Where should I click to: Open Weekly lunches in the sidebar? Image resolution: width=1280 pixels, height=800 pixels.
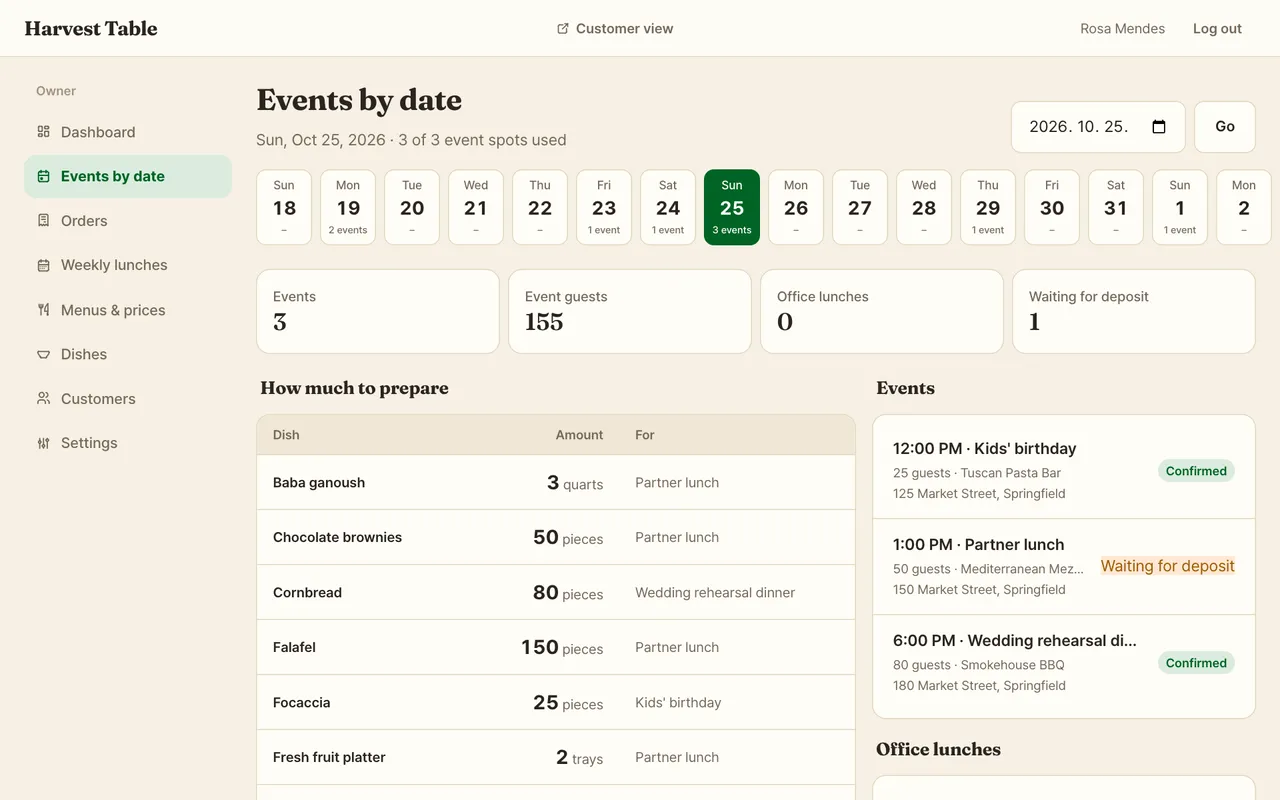128,265
